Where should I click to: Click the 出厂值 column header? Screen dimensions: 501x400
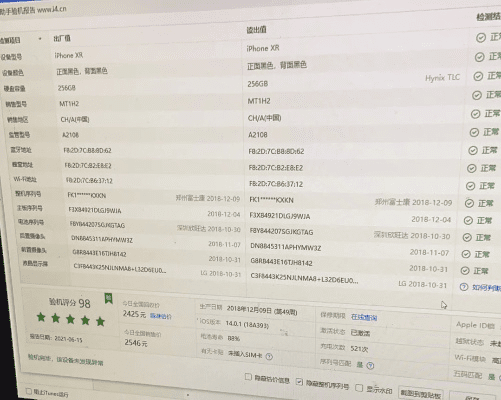click(x=62, y=38)
